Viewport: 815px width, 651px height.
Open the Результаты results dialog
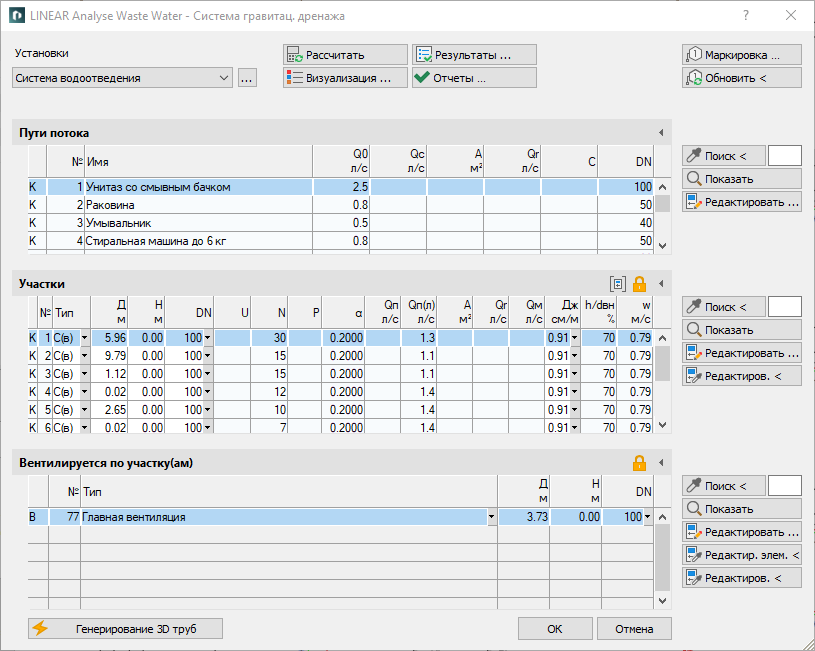pos(474,55)
